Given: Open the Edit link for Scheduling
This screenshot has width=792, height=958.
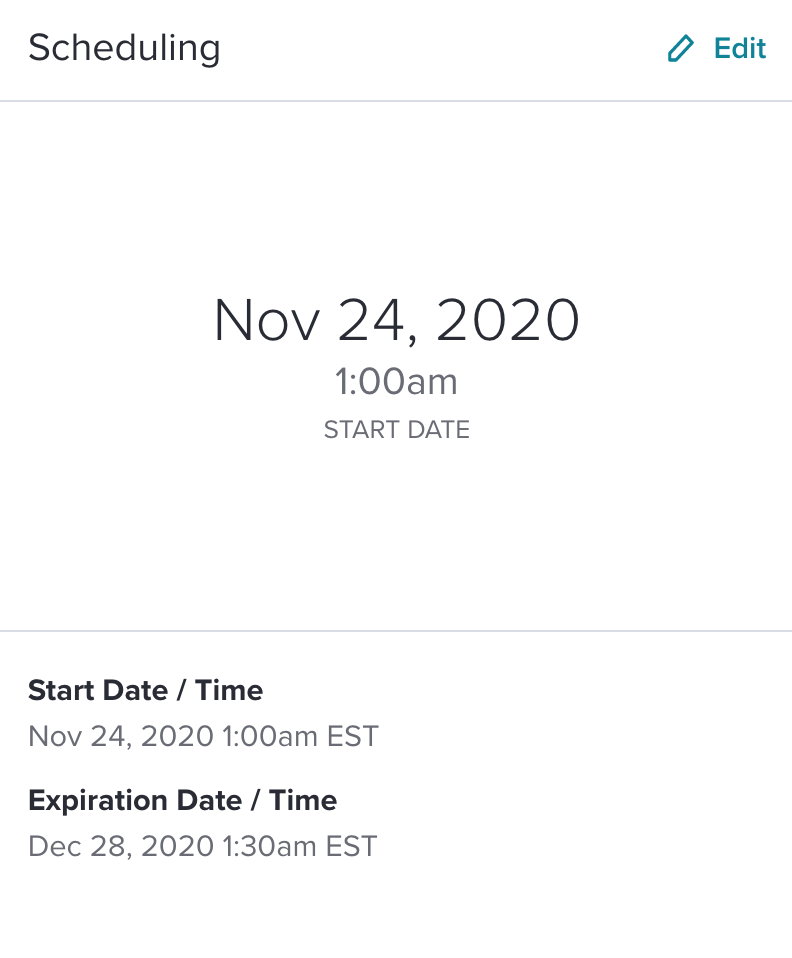Looking at the screenshot, I should point(716,48).
